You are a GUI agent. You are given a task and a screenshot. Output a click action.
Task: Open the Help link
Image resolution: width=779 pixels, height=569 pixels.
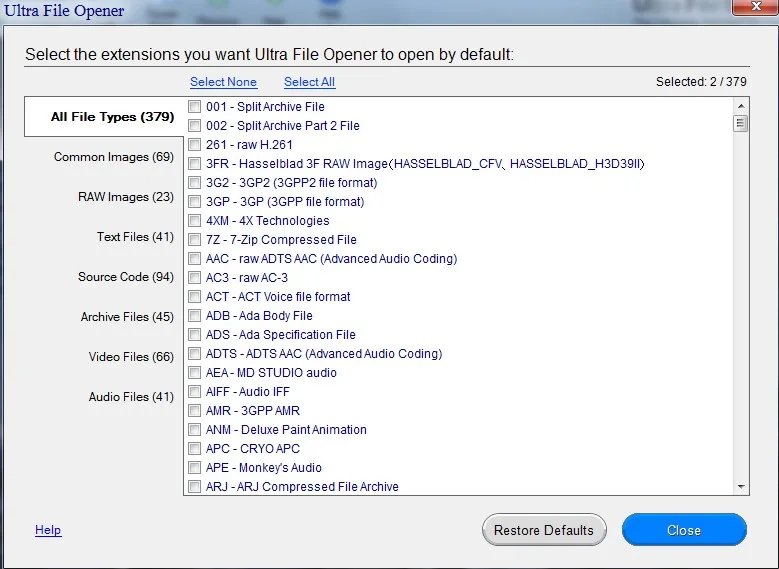point(48,530)
